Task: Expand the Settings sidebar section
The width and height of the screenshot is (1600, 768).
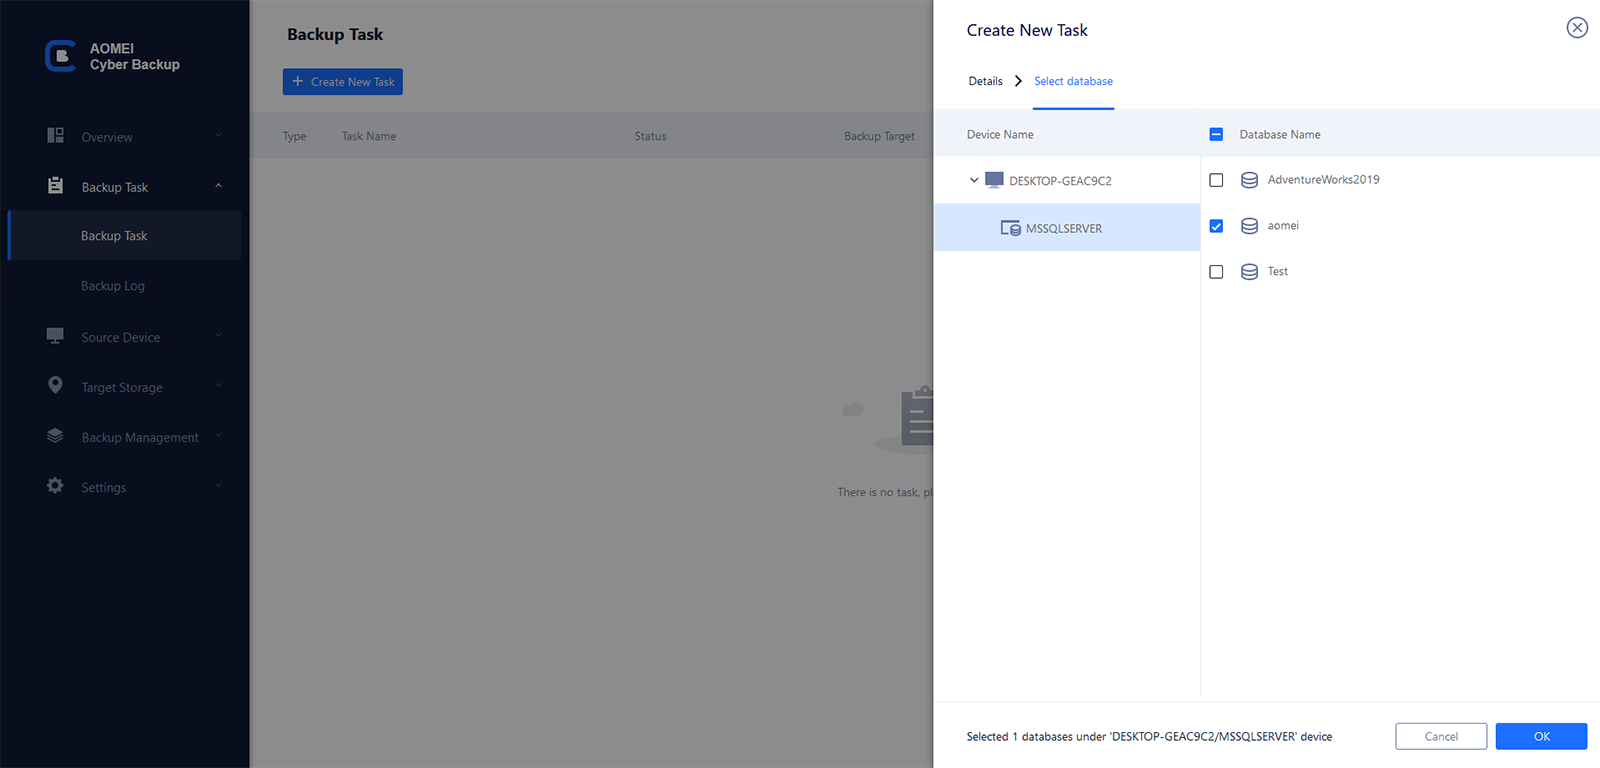Action: 218,486
